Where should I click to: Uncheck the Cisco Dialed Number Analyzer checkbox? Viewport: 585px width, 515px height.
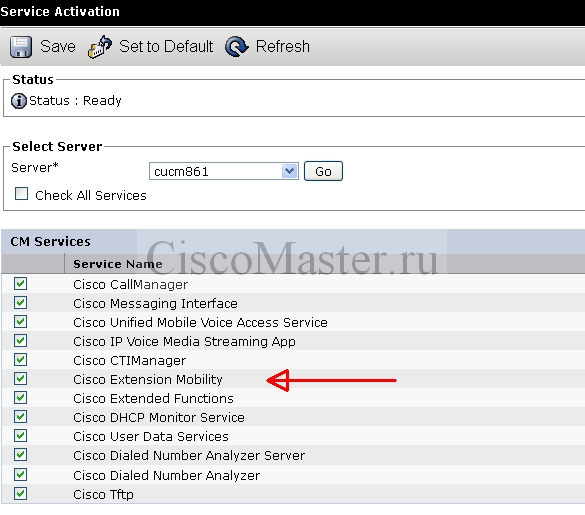pos(21,475)
